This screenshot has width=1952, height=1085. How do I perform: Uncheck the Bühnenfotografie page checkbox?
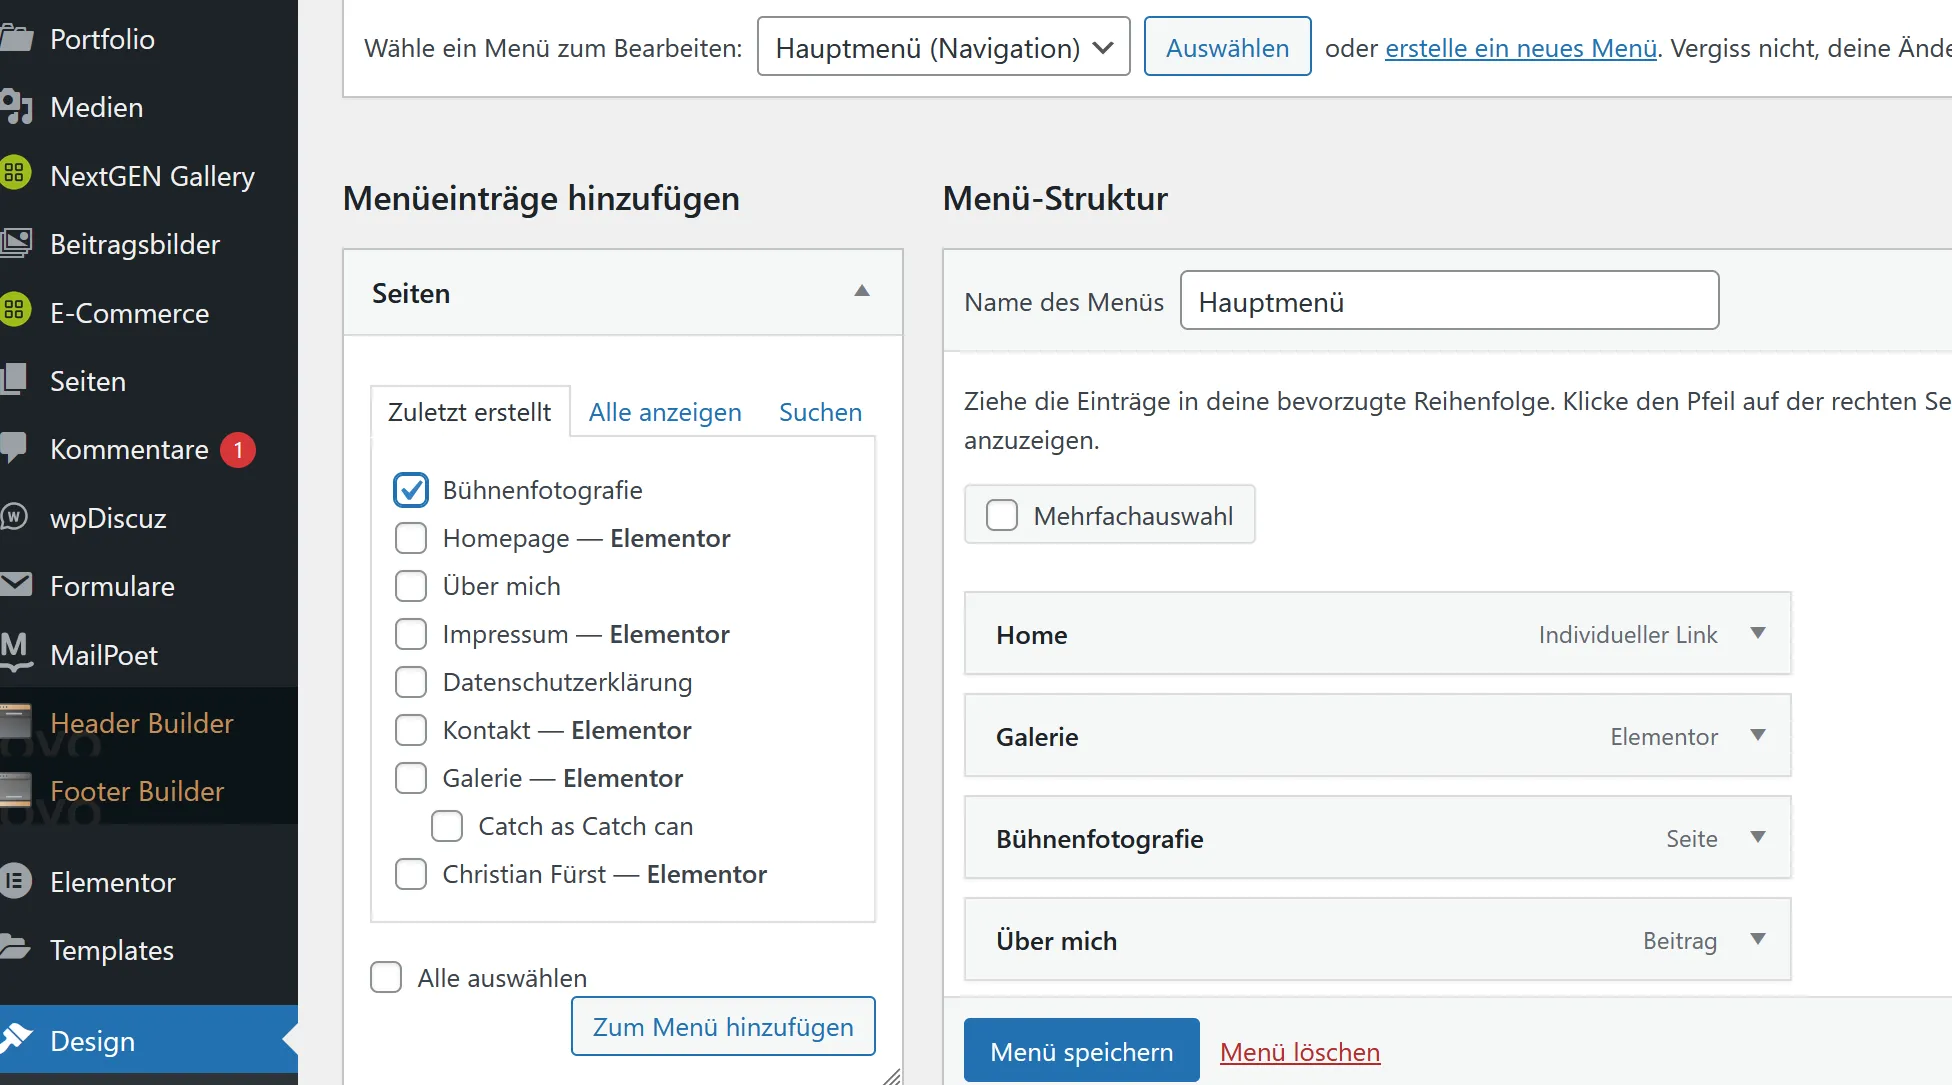[x=411, y=490]
